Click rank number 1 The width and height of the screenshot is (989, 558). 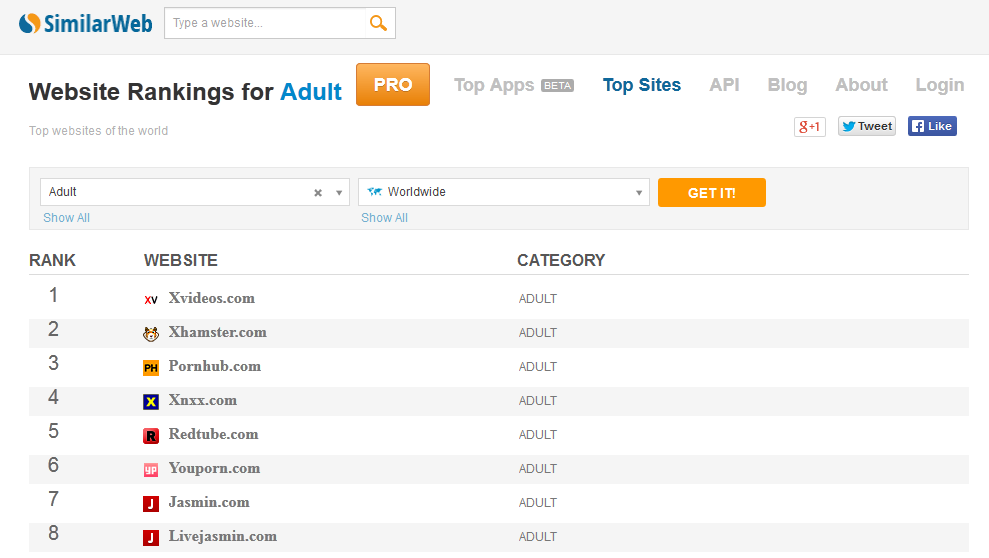54,295
